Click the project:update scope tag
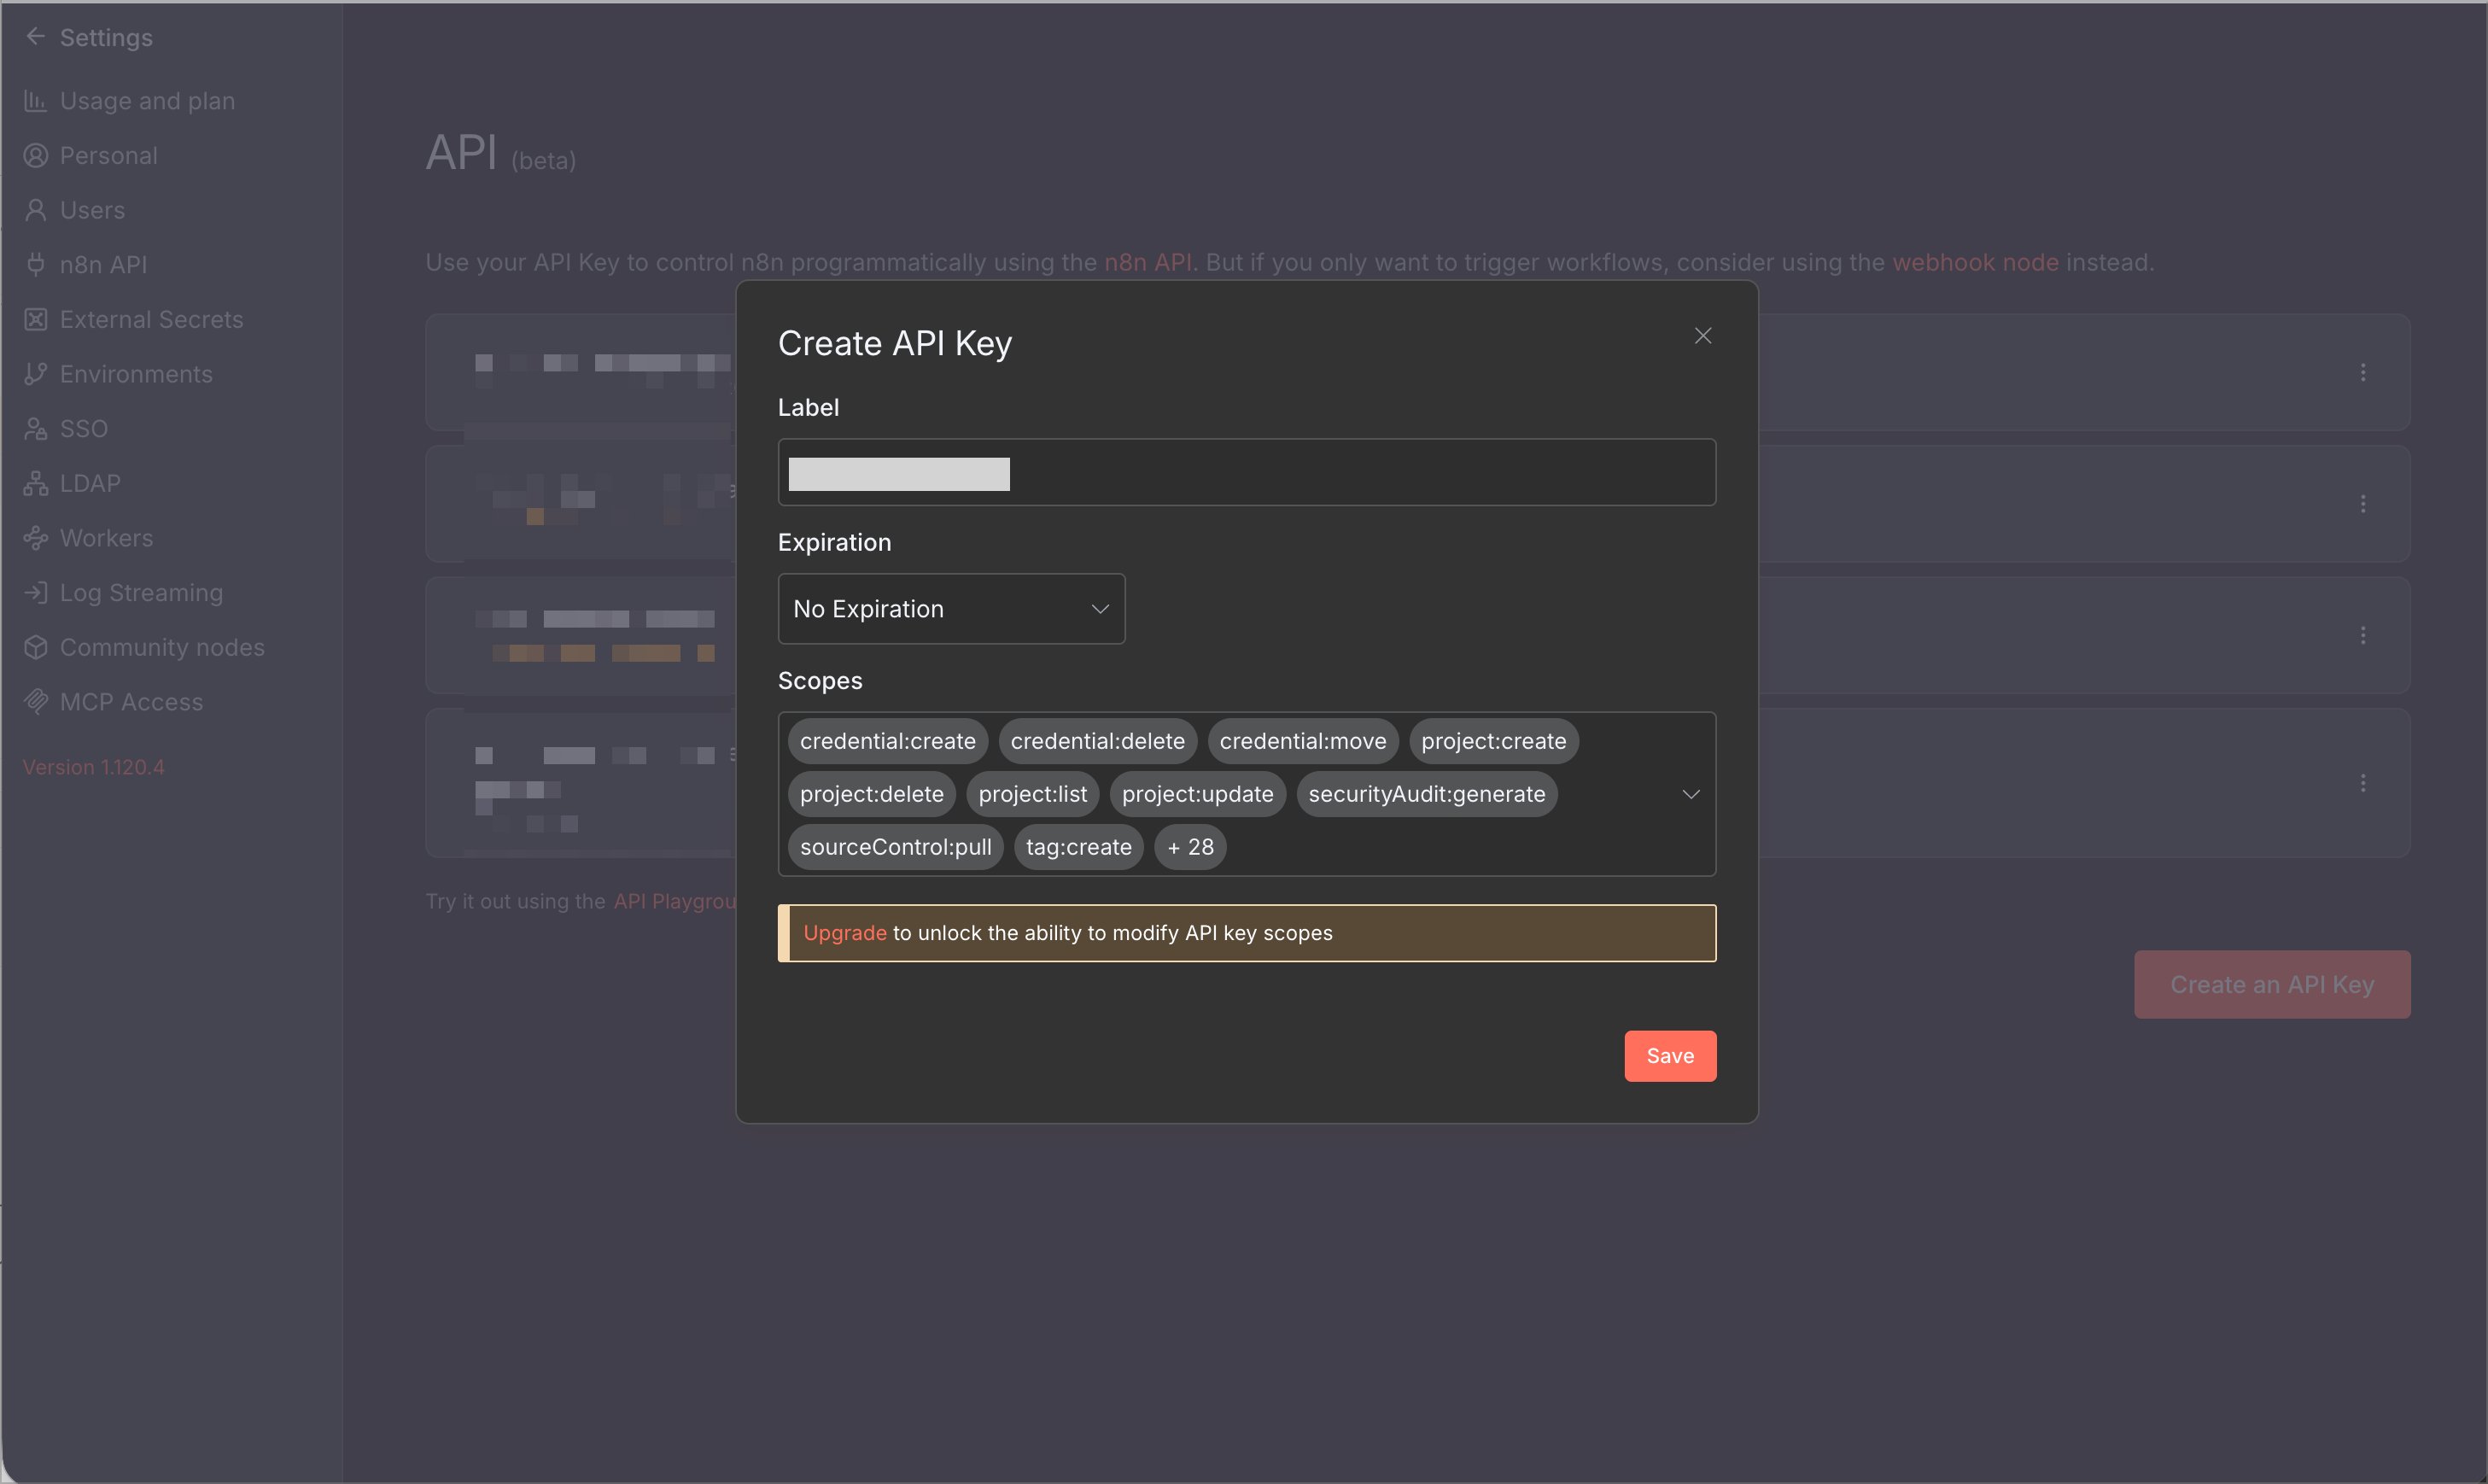 pyautogui.click(x=1197, y=794)
